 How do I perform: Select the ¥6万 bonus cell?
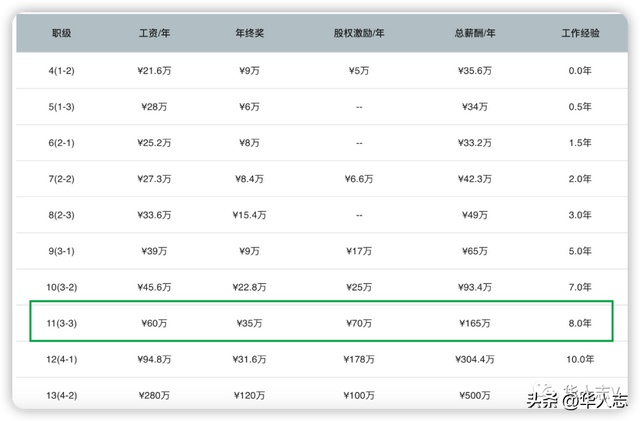(x=249, y=107)
